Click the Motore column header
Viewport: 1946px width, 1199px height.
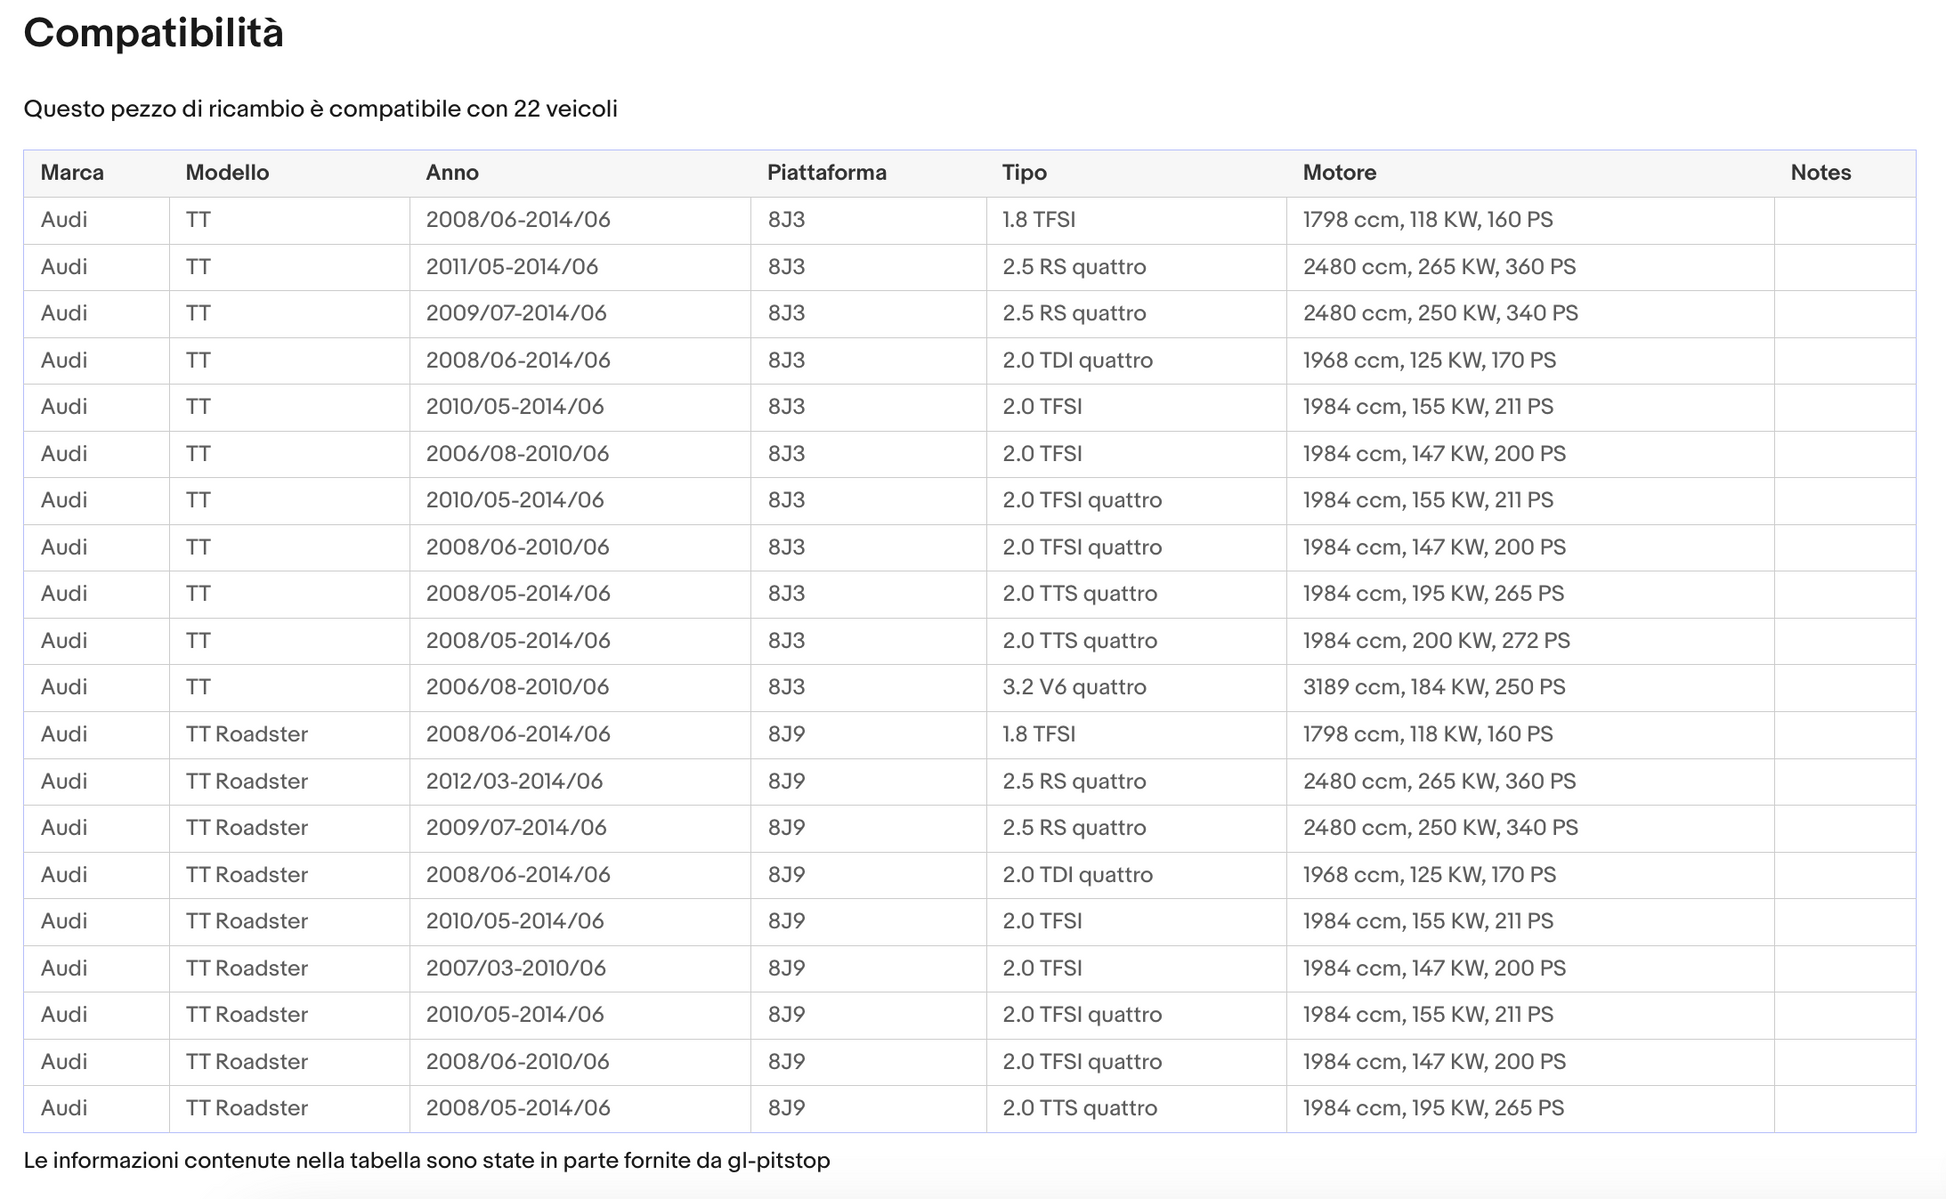point(1339,173)
